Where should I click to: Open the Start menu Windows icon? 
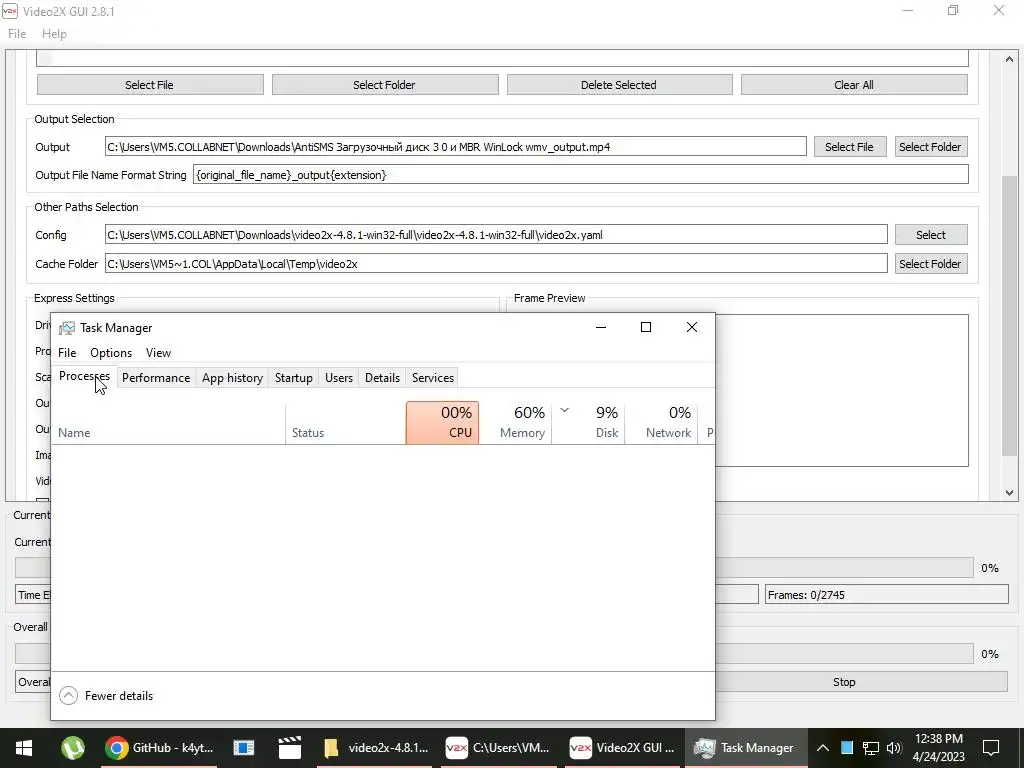click(24, 748)
